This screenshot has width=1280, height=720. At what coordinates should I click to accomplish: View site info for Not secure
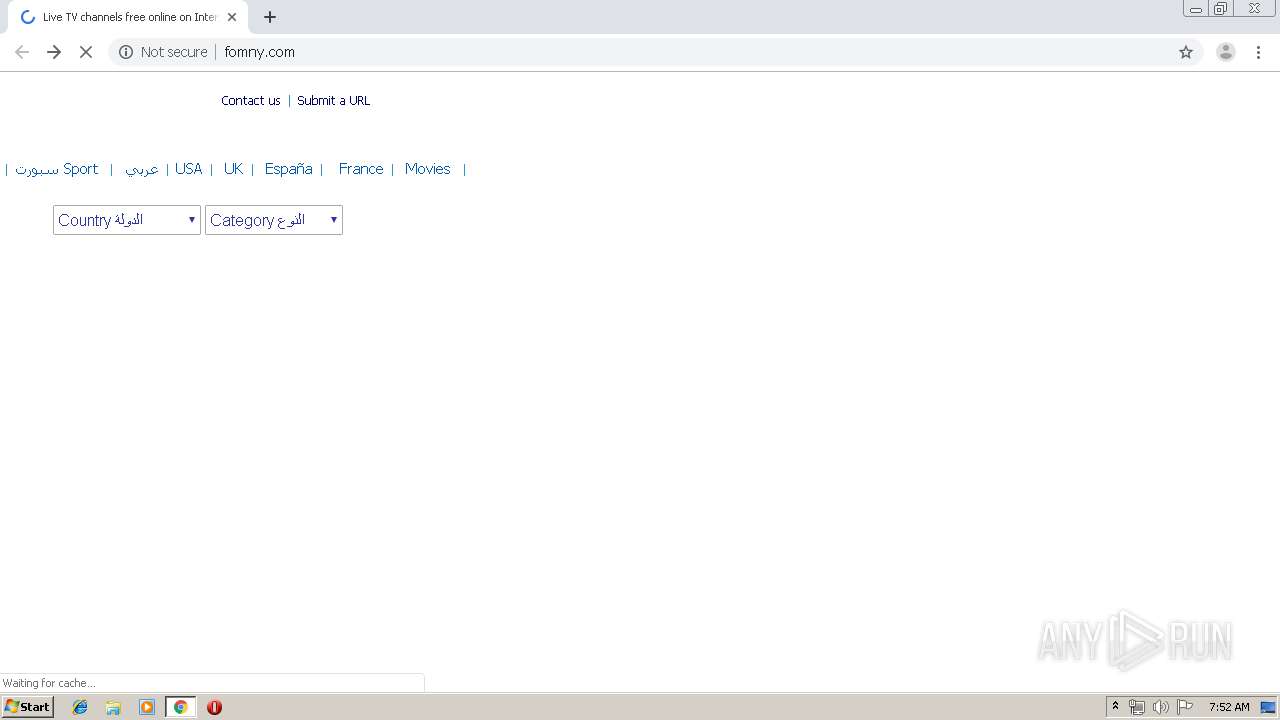163,52
